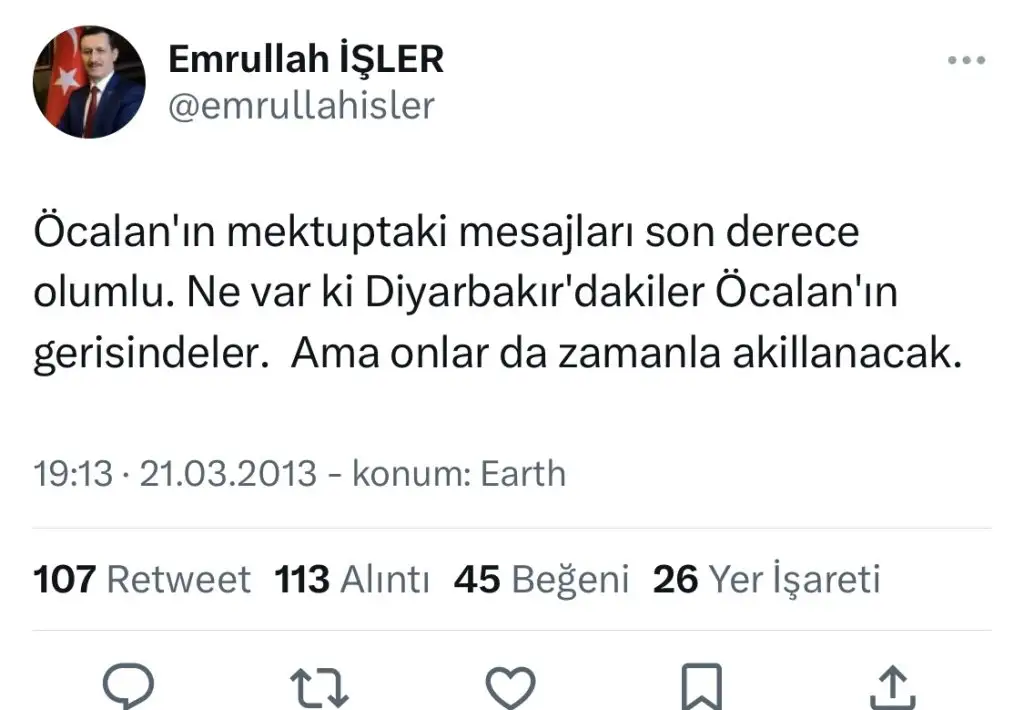Toggle the bookmark icon

700,688
